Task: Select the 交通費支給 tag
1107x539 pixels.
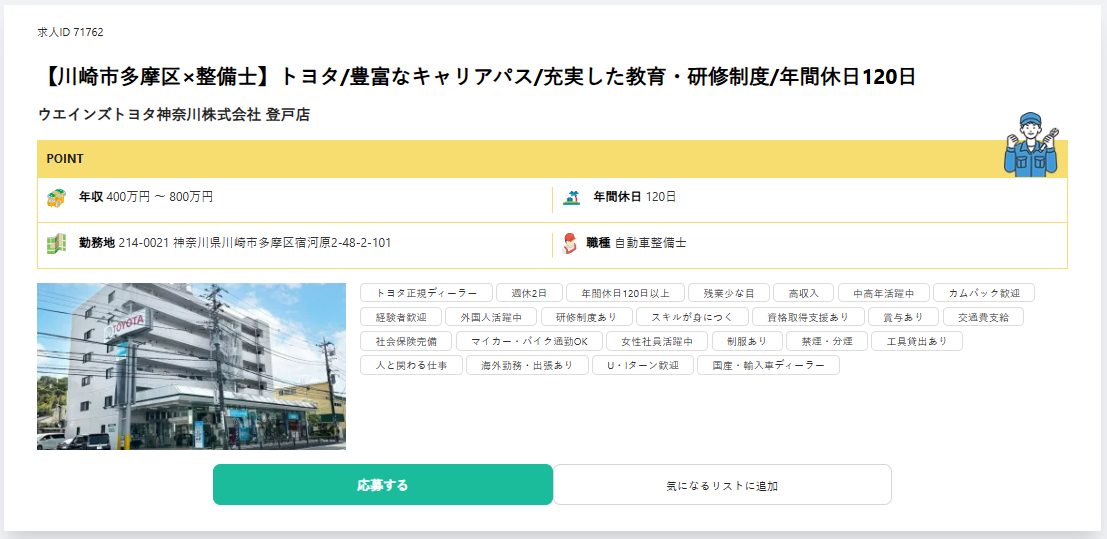Action: [983, 317]
